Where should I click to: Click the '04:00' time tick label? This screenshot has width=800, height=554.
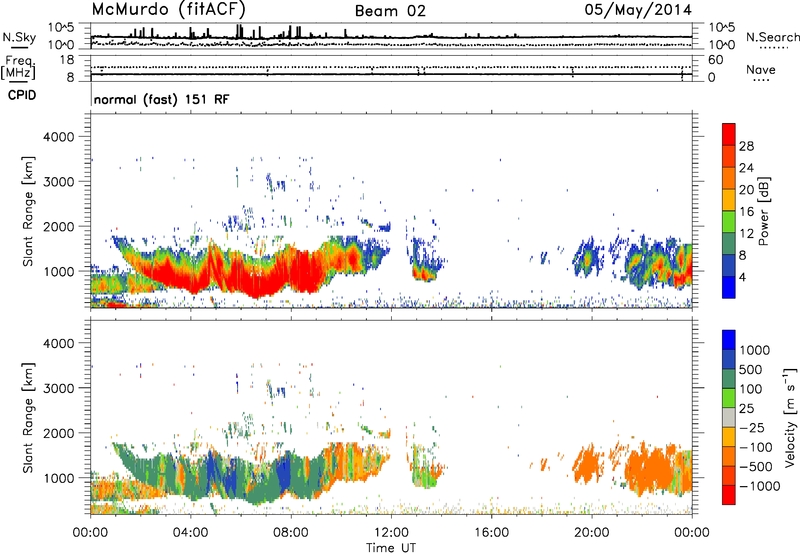point(191,533)
